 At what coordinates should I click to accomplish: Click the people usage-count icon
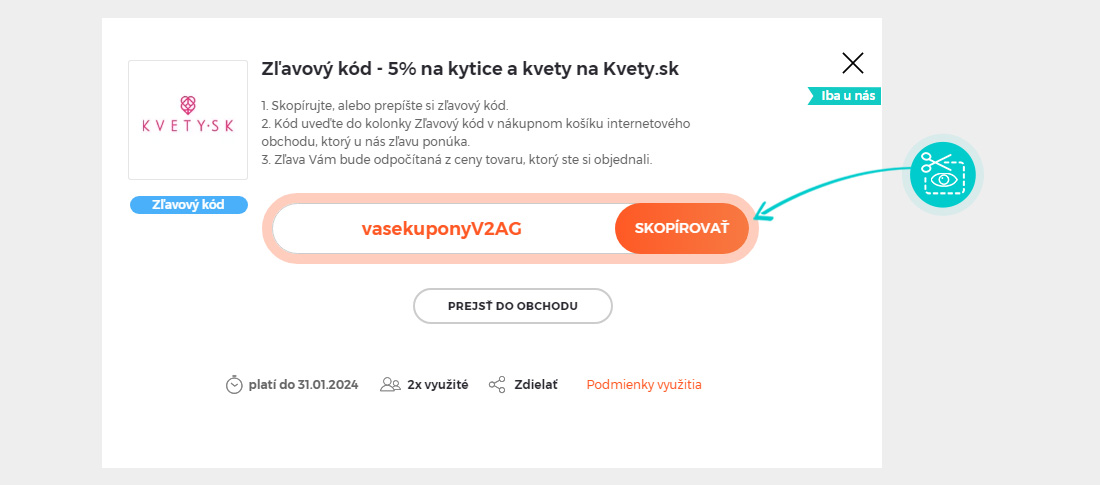pos(390,385)
